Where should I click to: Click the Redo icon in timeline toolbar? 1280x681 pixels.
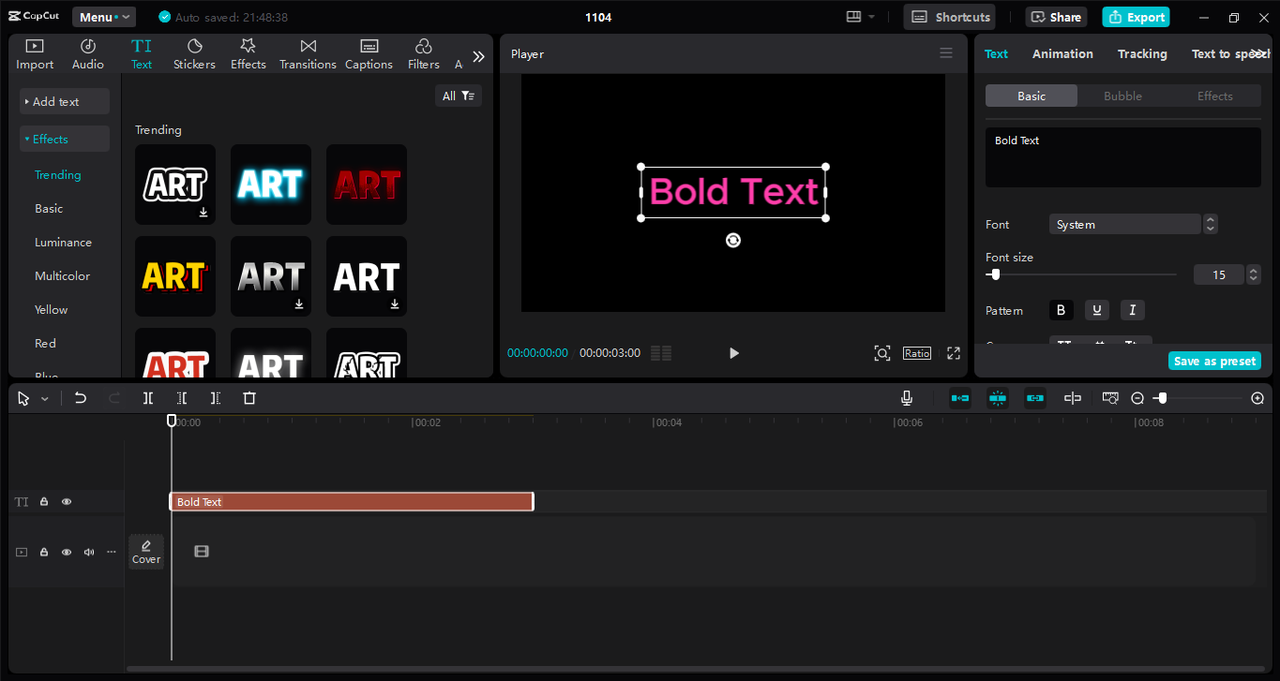[x=114, y=398]
